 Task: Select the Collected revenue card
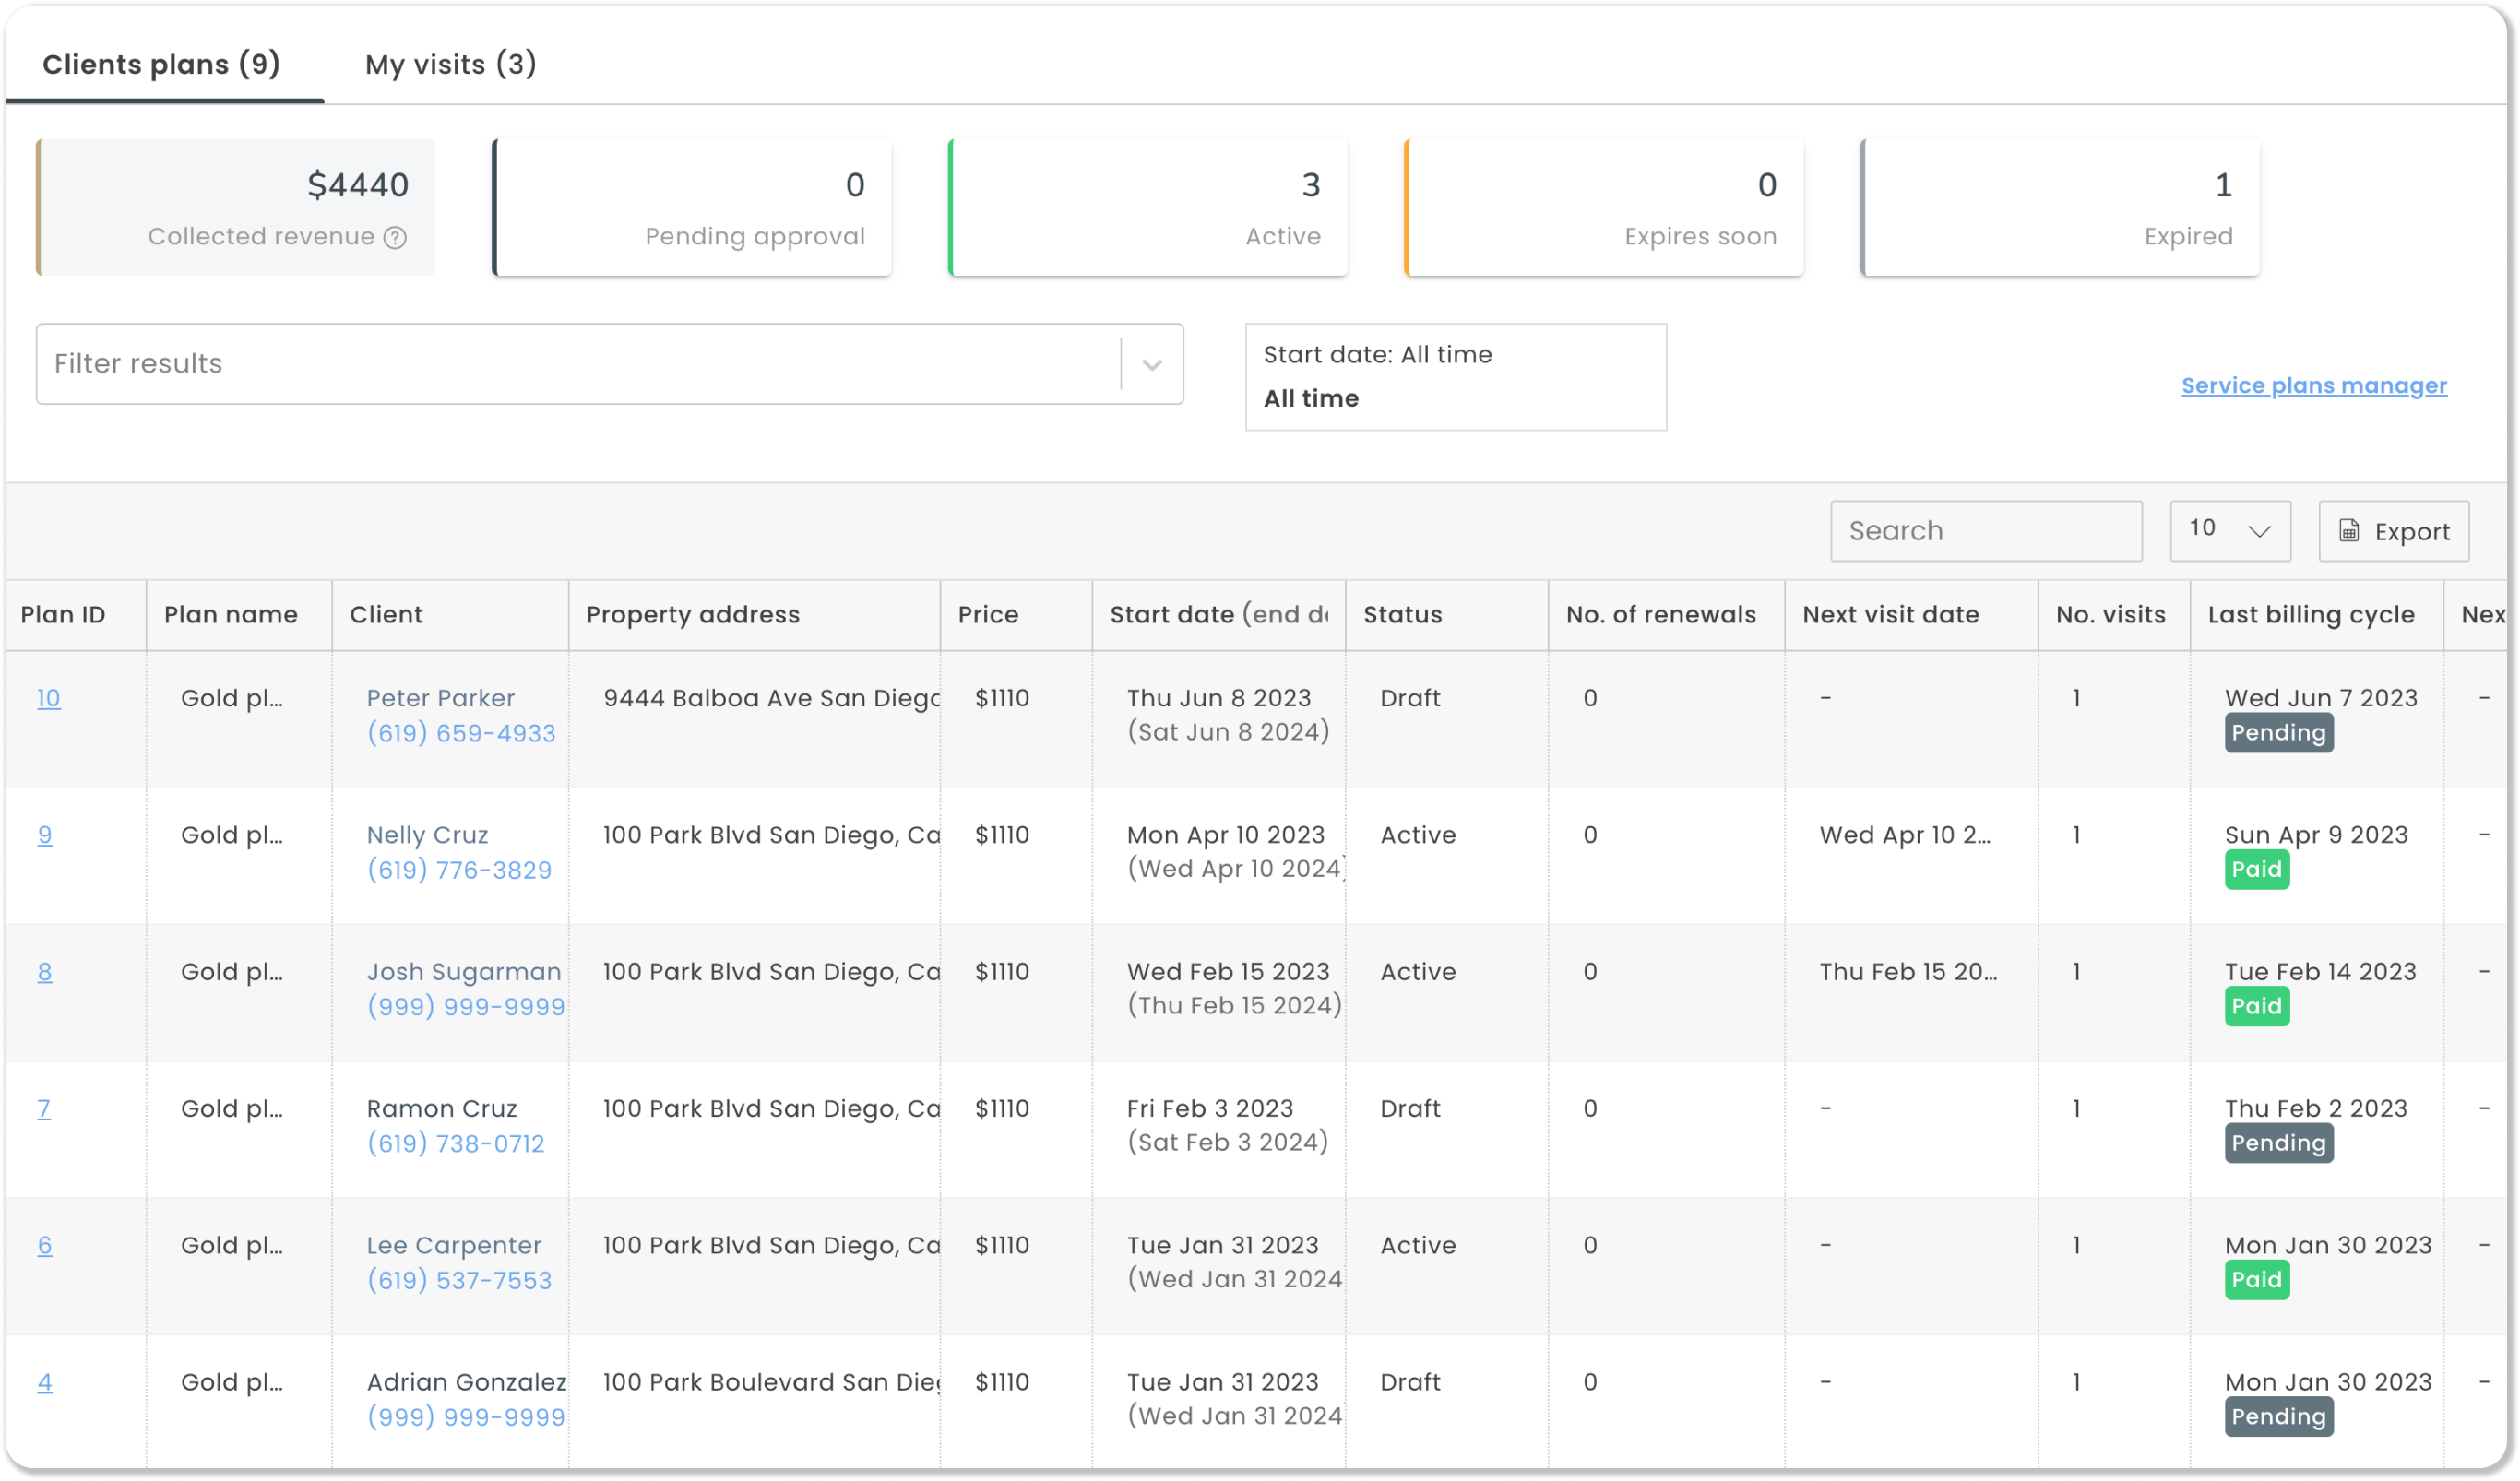click(236, 207)
